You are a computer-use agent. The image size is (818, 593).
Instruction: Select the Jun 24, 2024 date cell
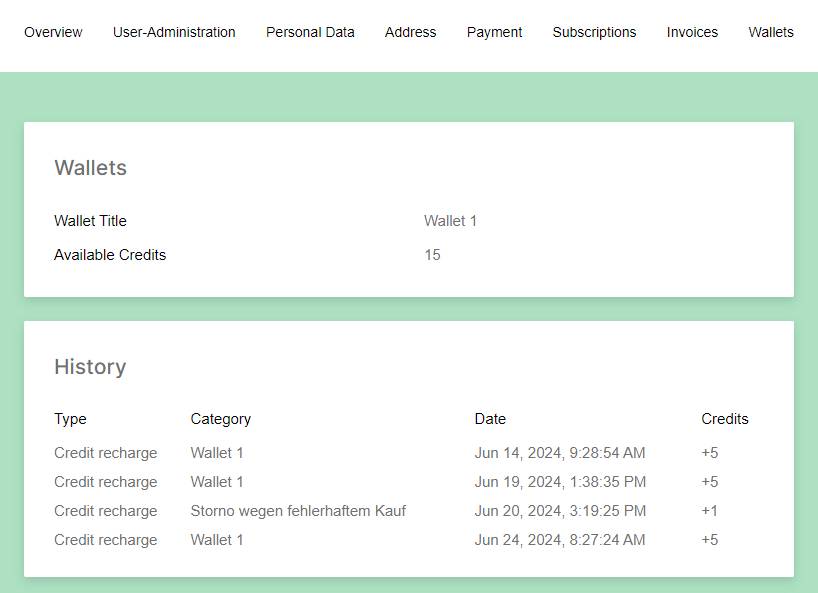559,540
